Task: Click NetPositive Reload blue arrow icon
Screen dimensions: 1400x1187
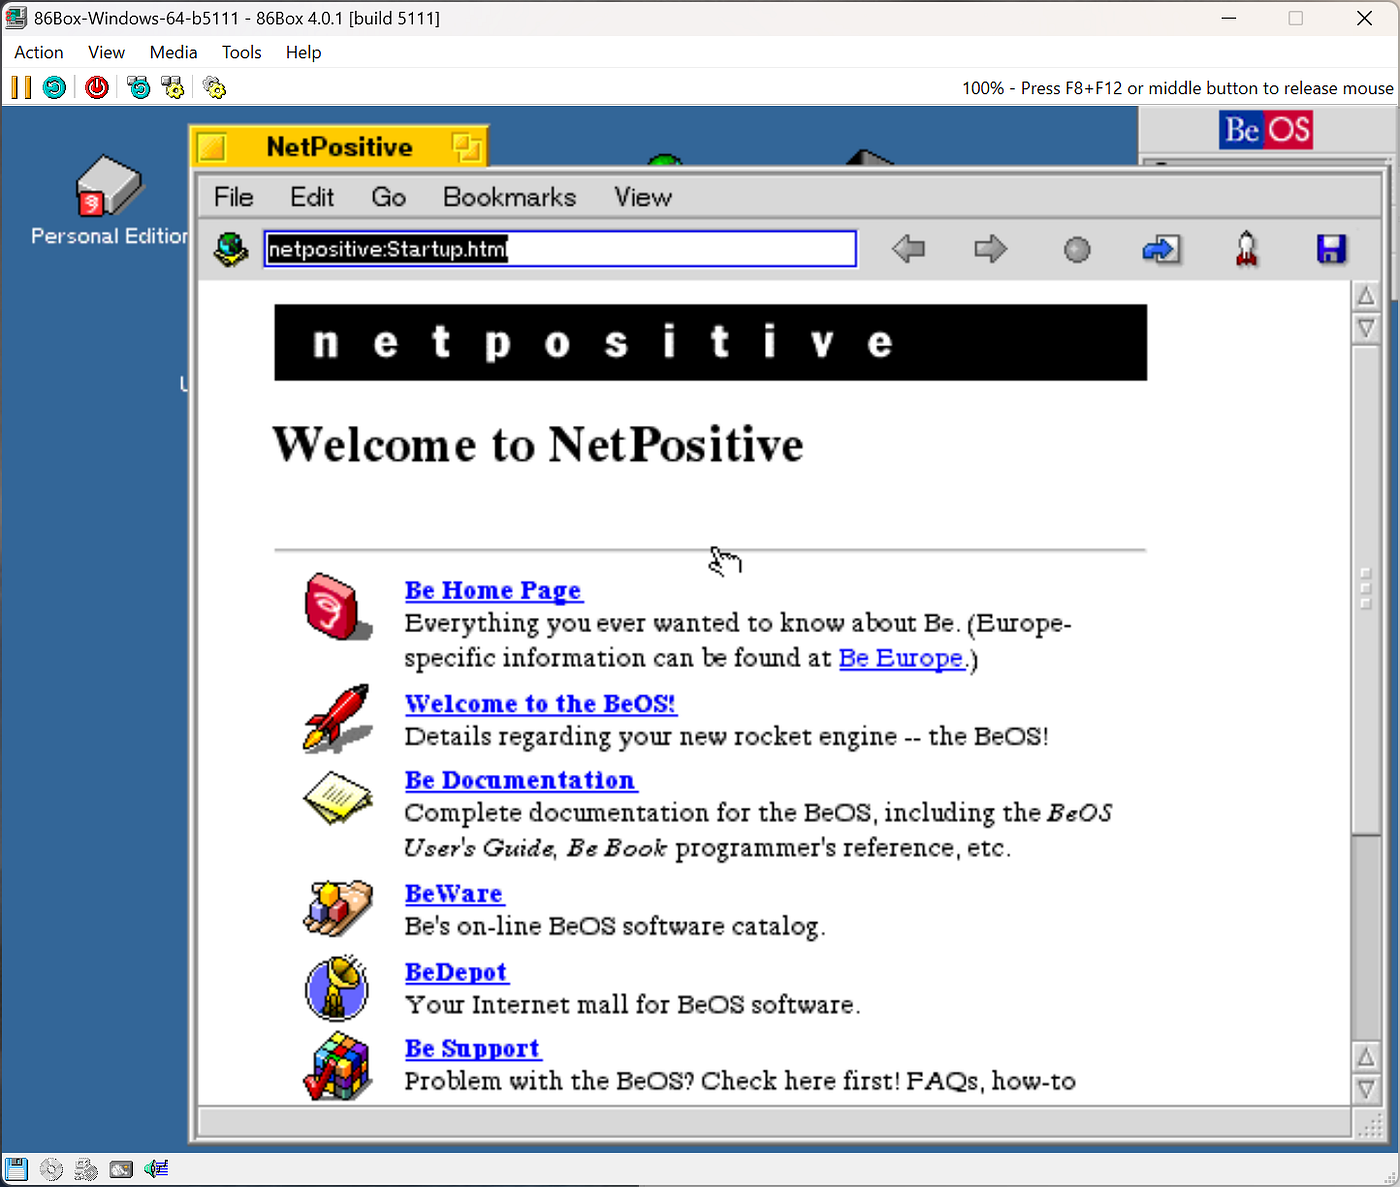Action: coord(1161,249)
